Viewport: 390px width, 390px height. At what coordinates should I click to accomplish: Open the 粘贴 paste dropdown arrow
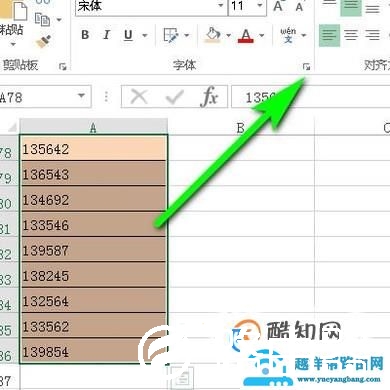(x=13, y=44)
